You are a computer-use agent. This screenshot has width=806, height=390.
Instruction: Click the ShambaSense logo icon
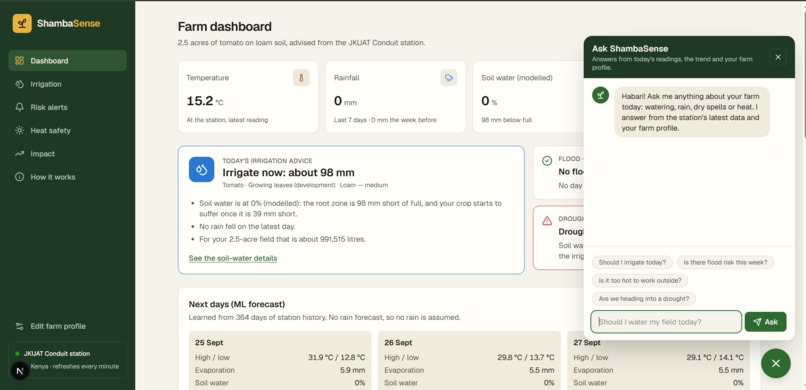click(22, 24)
